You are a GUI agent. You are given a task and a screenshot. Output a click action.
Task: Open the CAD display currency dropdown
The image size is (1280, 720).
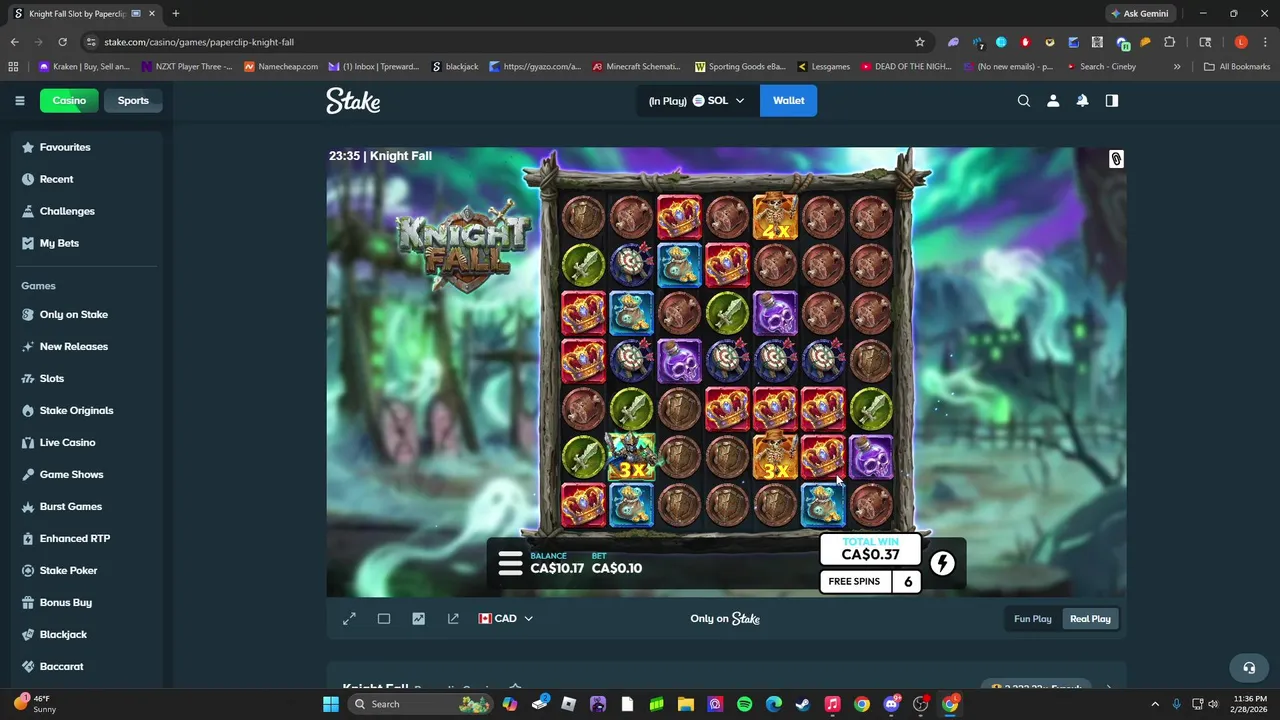click(x=506, y=619)
